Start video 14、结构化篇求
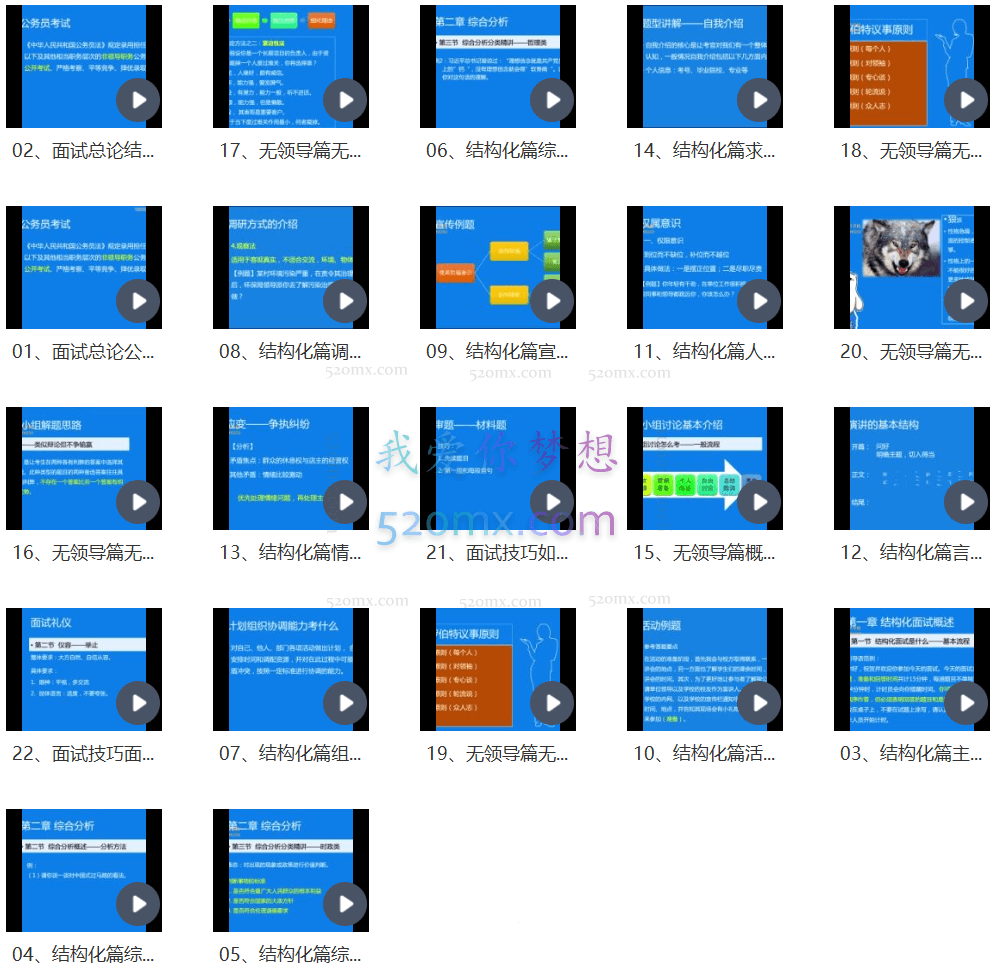Screen dimensions: 996x967 [x=759, y=100]
